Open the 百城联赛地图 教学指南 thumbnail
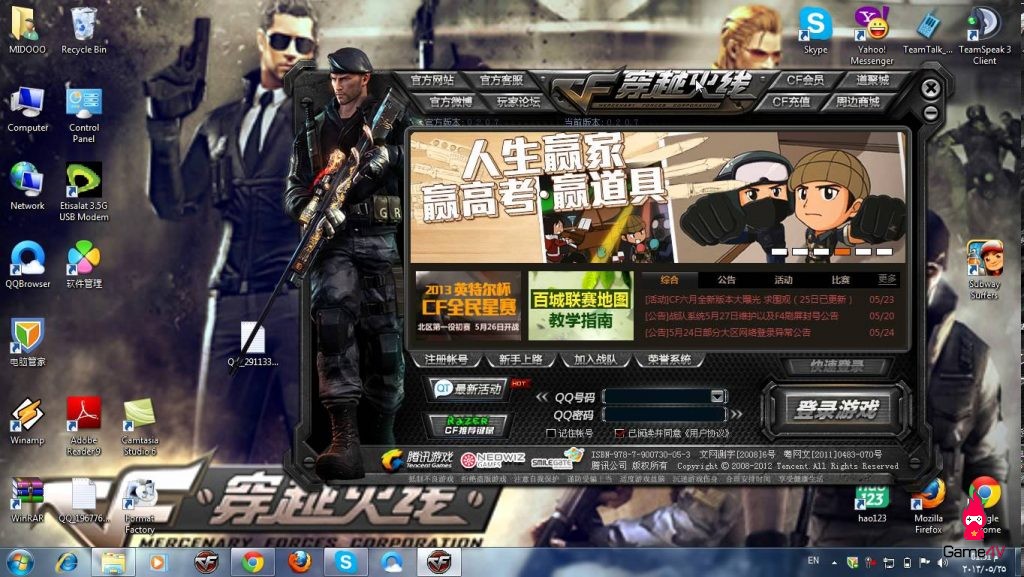The image size is (1024, 577). tap(581, 305)
